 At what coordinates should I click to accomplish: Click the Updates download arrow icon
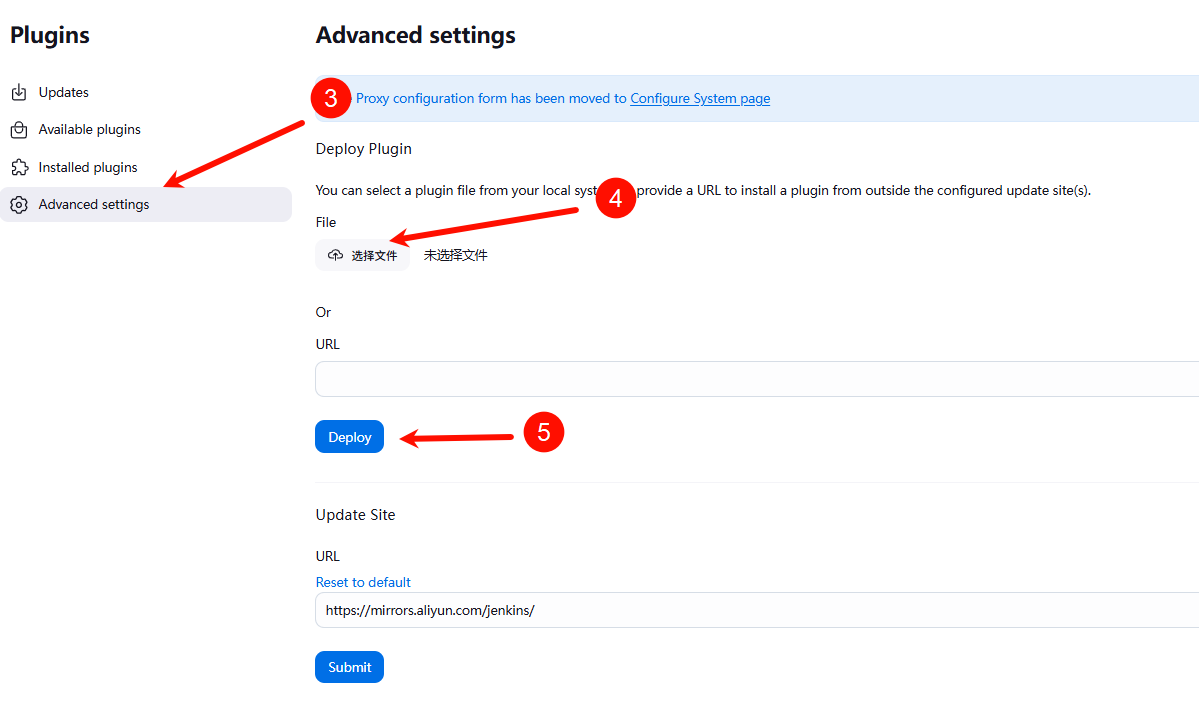tap(18, 93)
